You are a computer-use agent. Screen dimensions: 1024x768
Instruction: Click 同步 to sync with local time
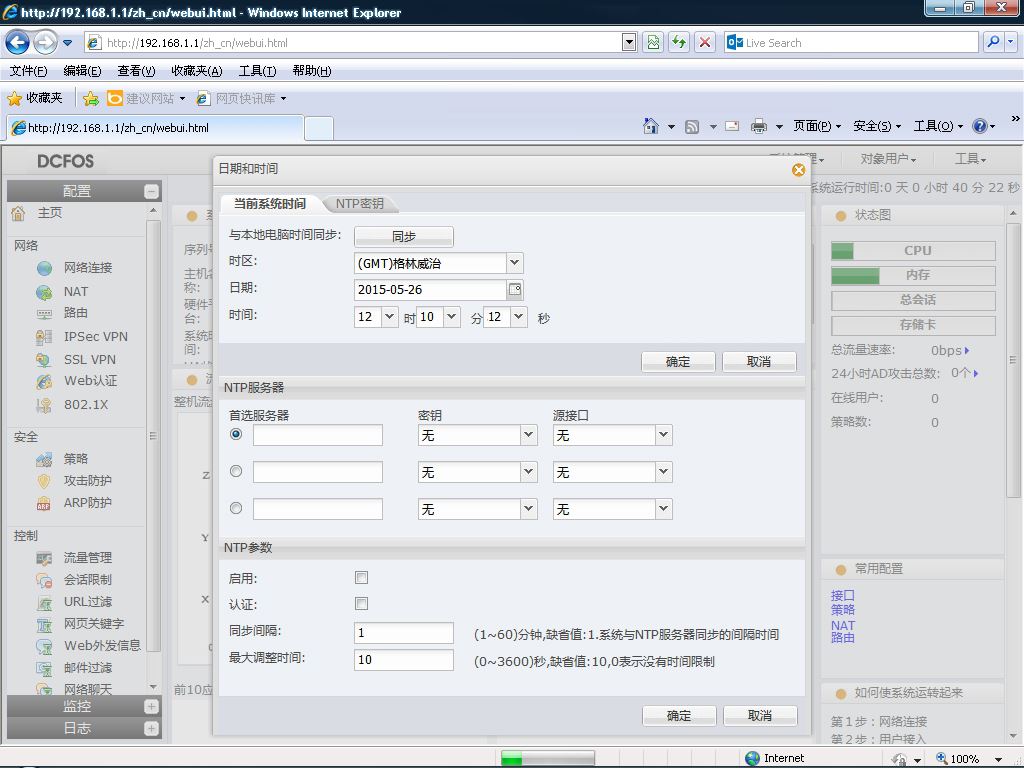pyautogui.click(x=404, y=236)
